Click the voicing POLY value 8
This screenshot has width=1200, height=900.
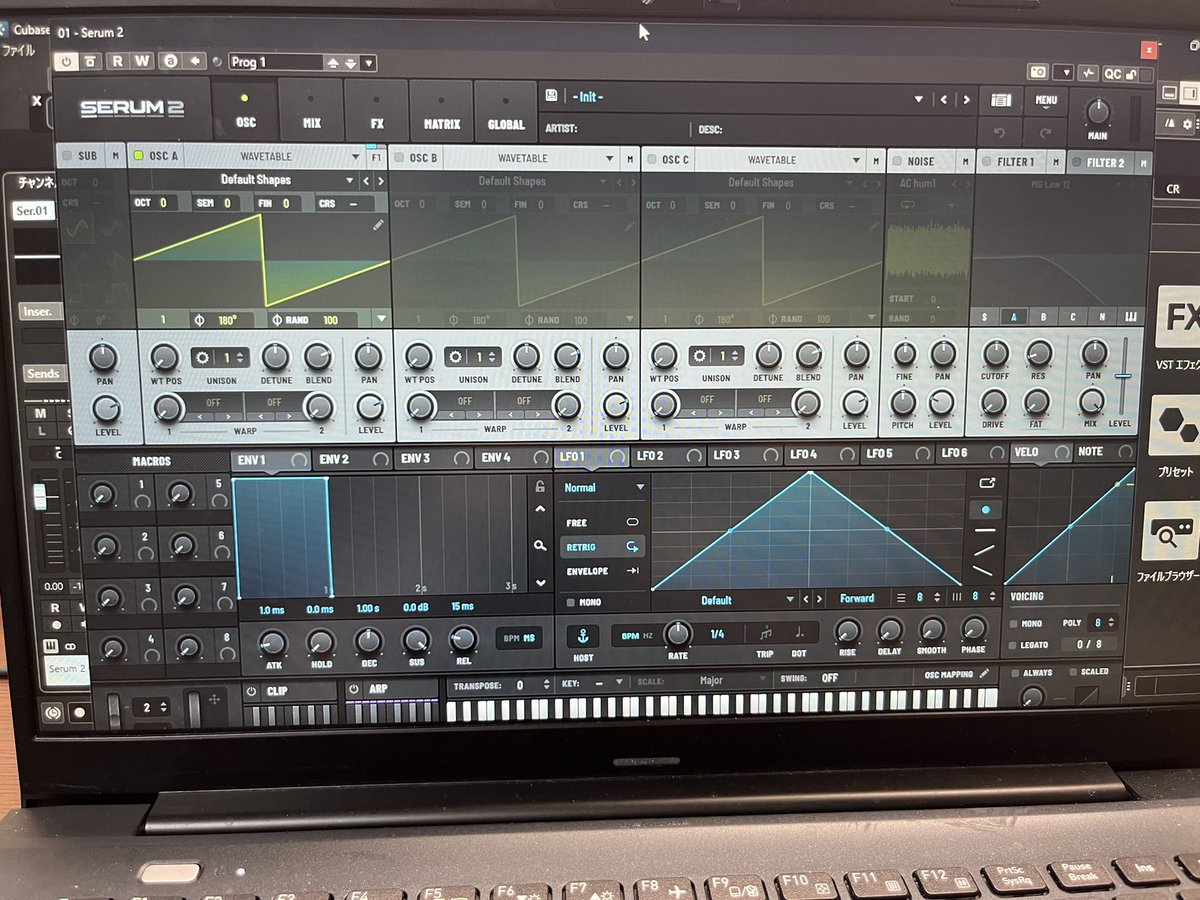tap(1100, 622)
